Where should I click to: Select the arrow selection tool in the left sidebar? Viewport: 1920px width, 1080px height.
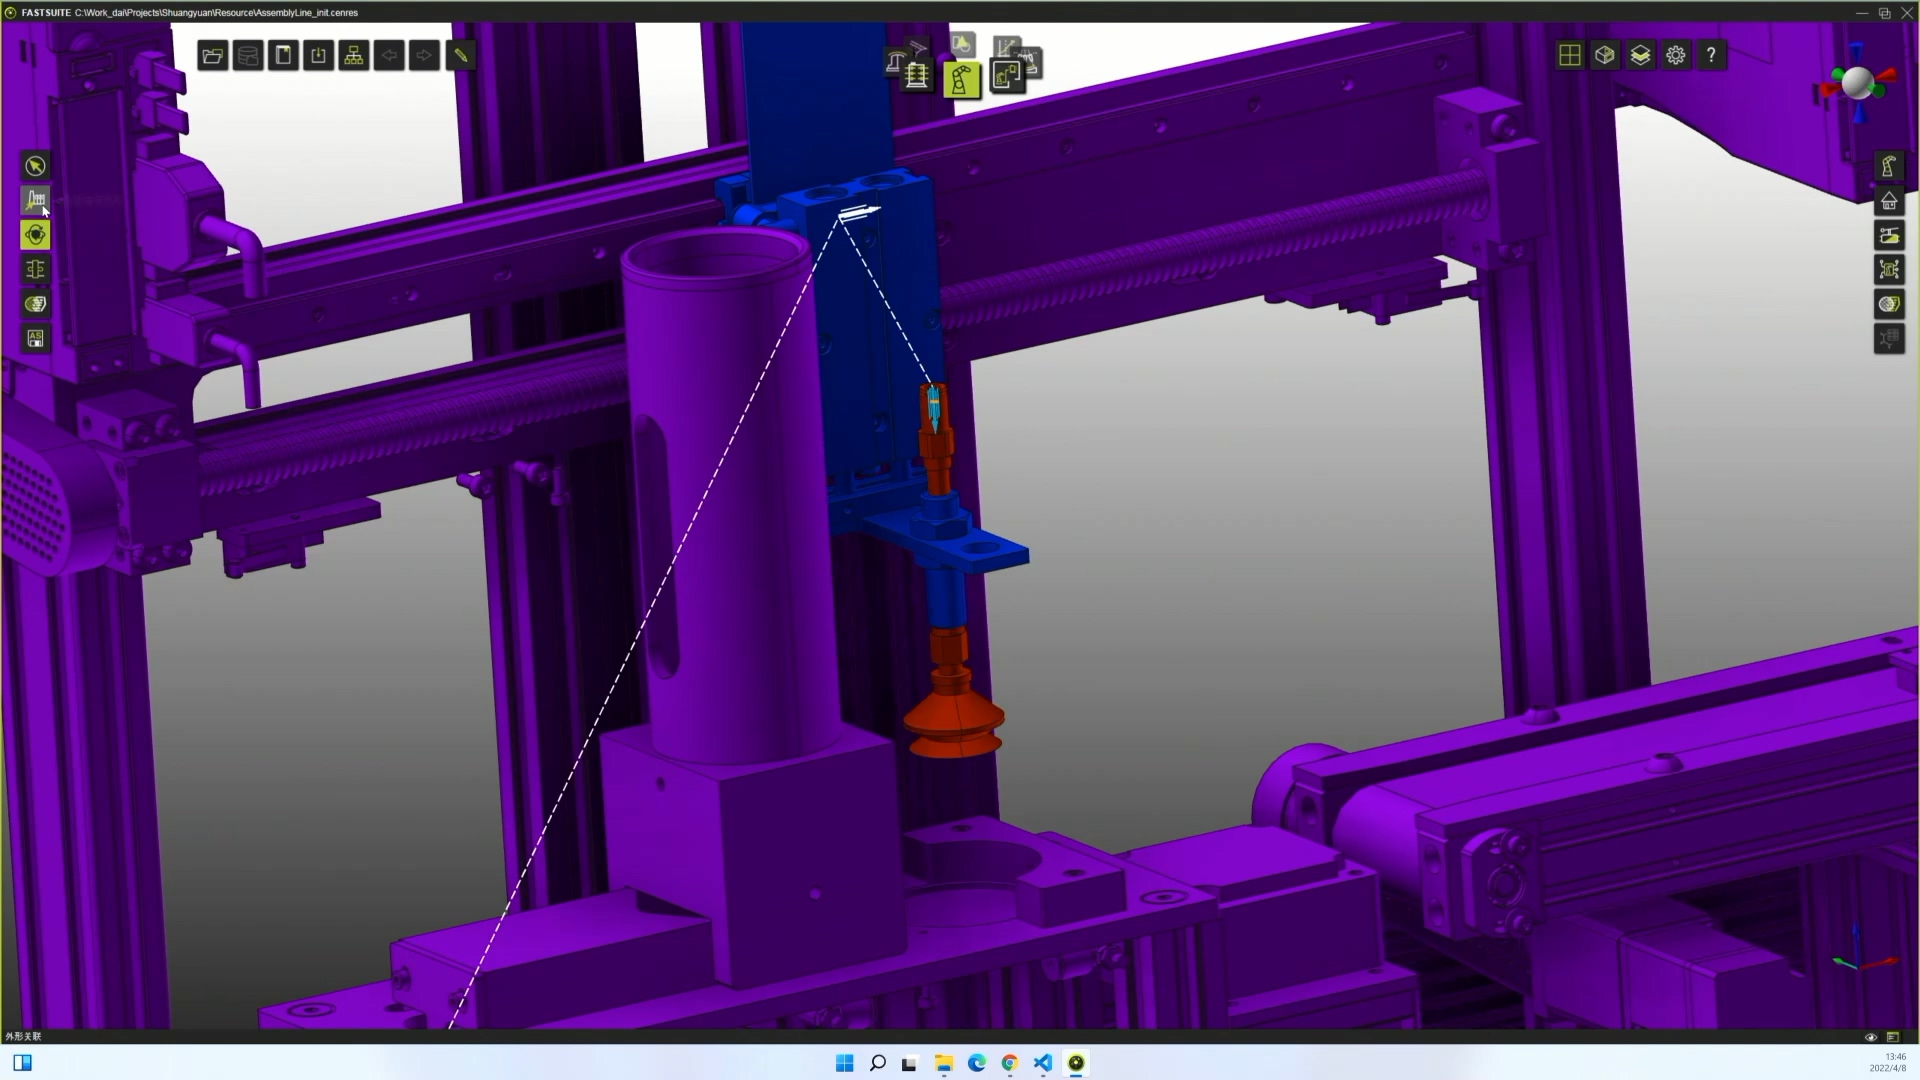pos(35,166)
